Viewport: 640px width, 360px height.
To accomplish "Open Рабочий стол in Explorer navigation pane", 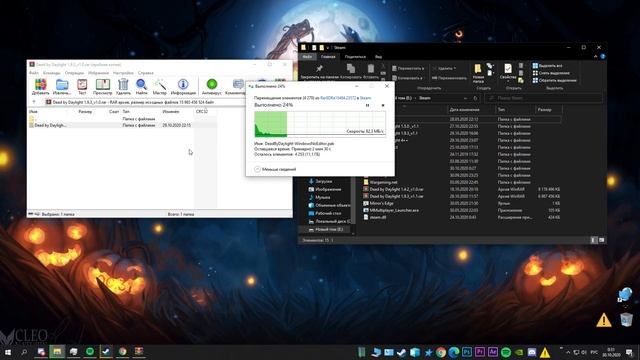I will click(x=324, y=213).
